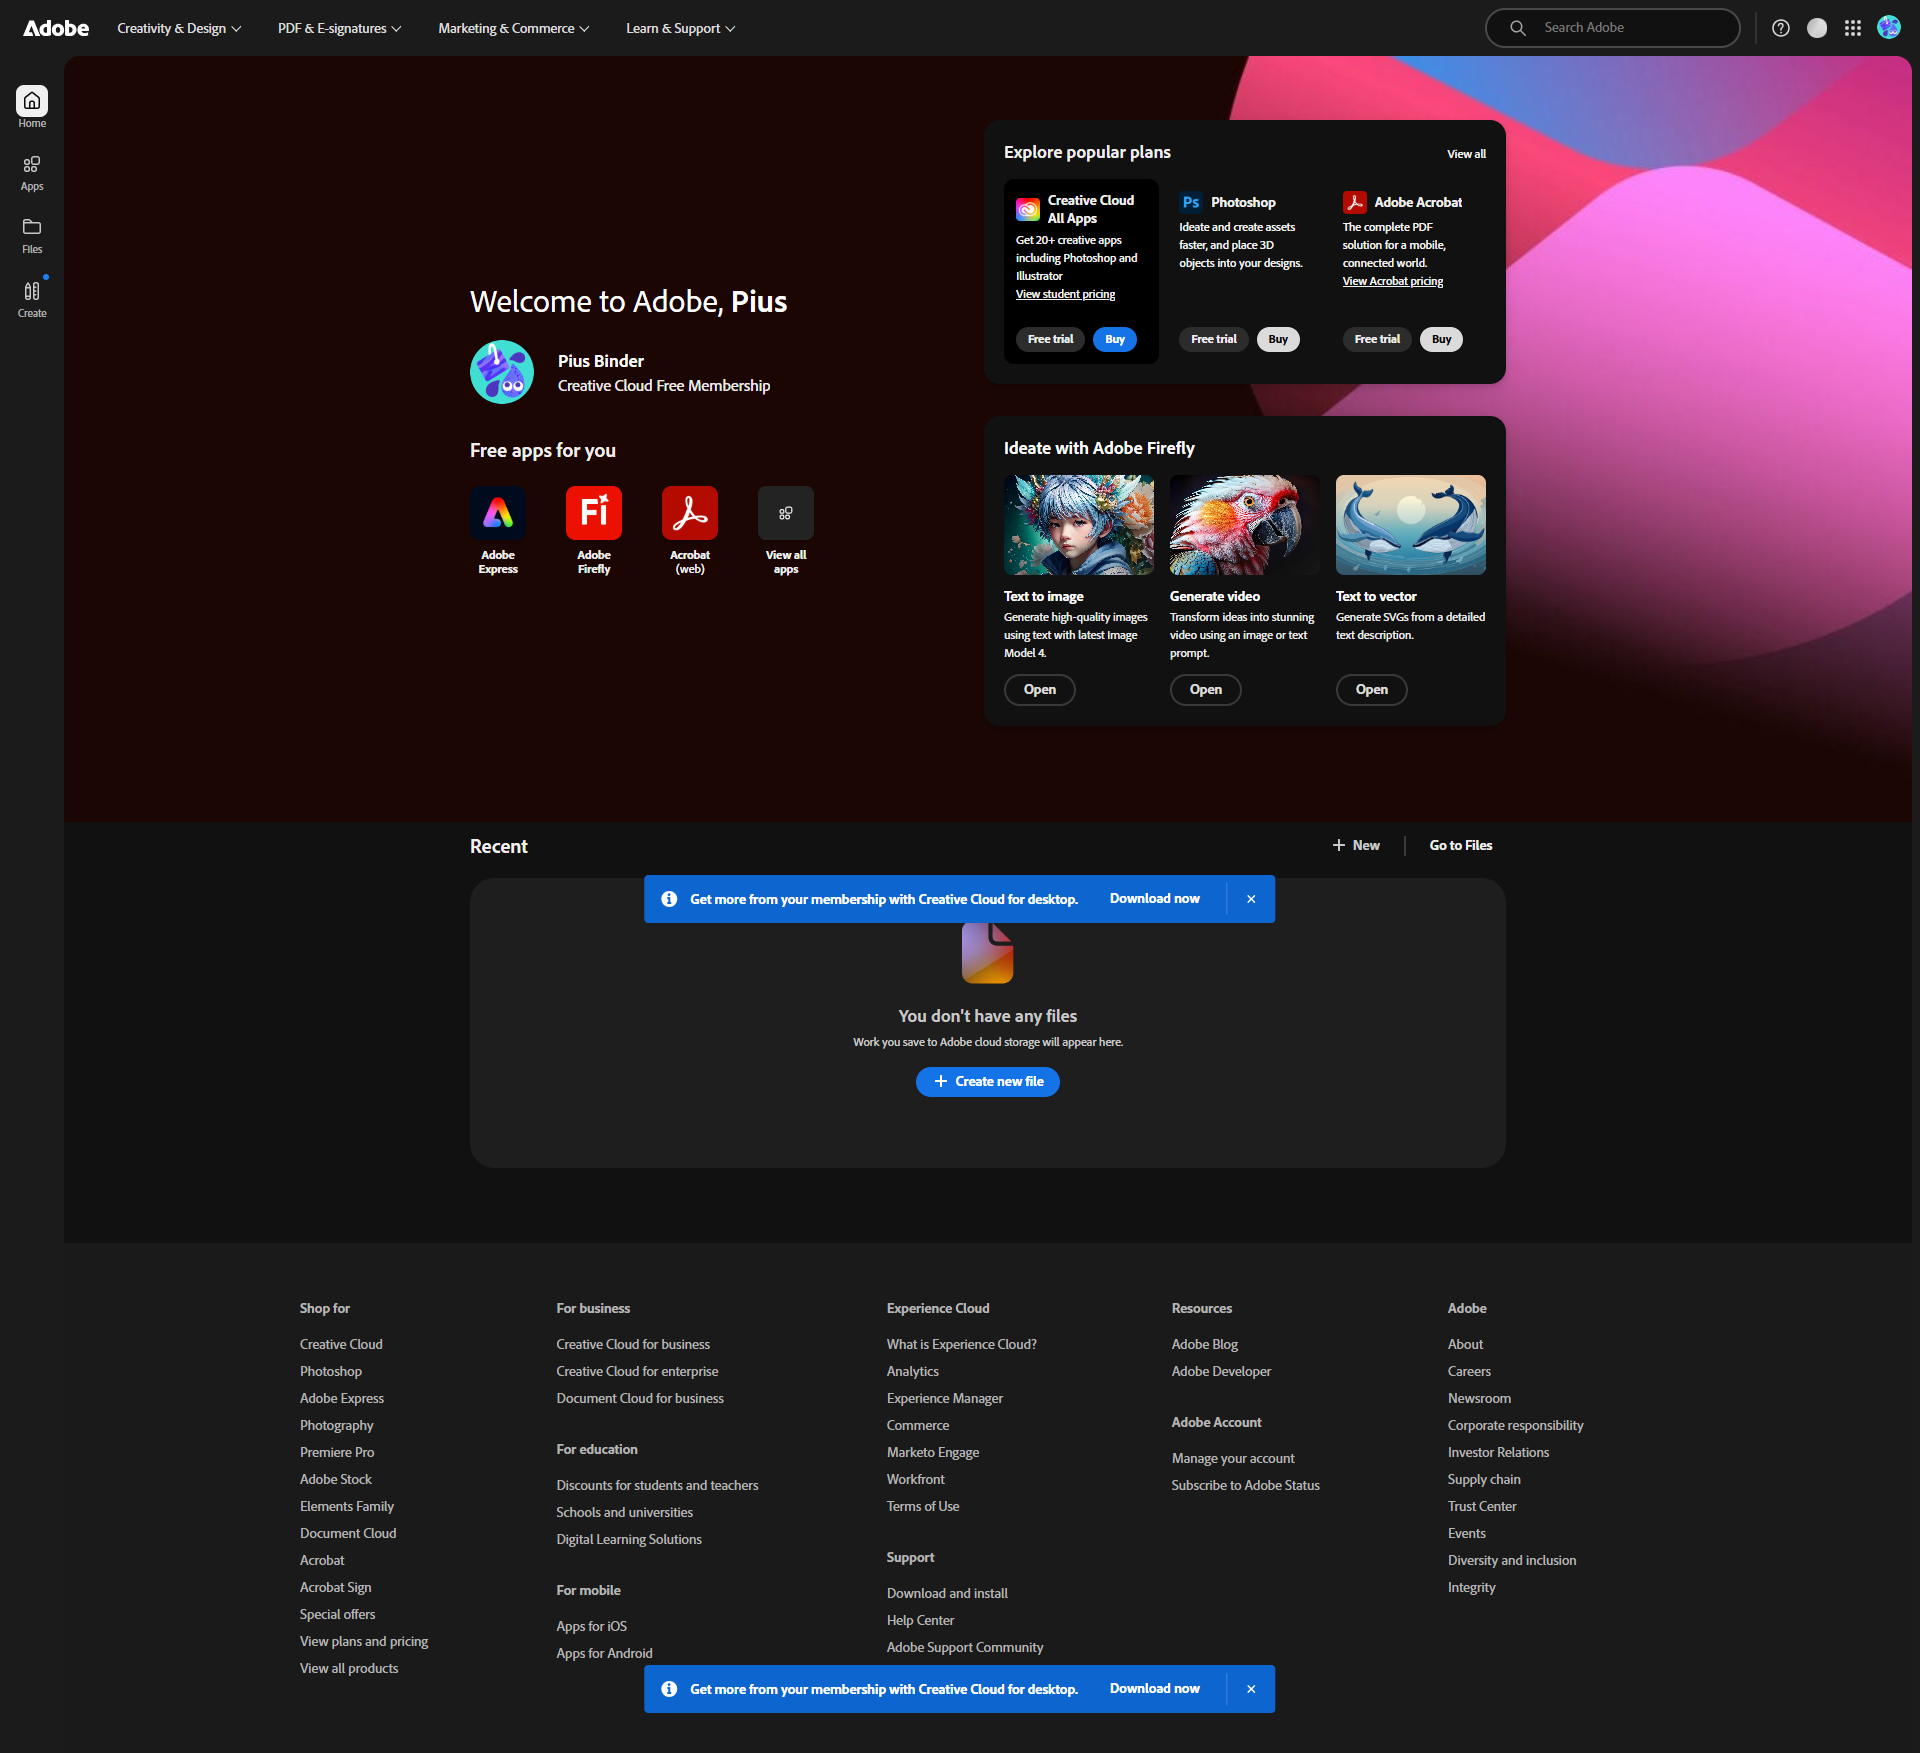
Task: Click the empty-files document illustration
Action: point(988,953)
